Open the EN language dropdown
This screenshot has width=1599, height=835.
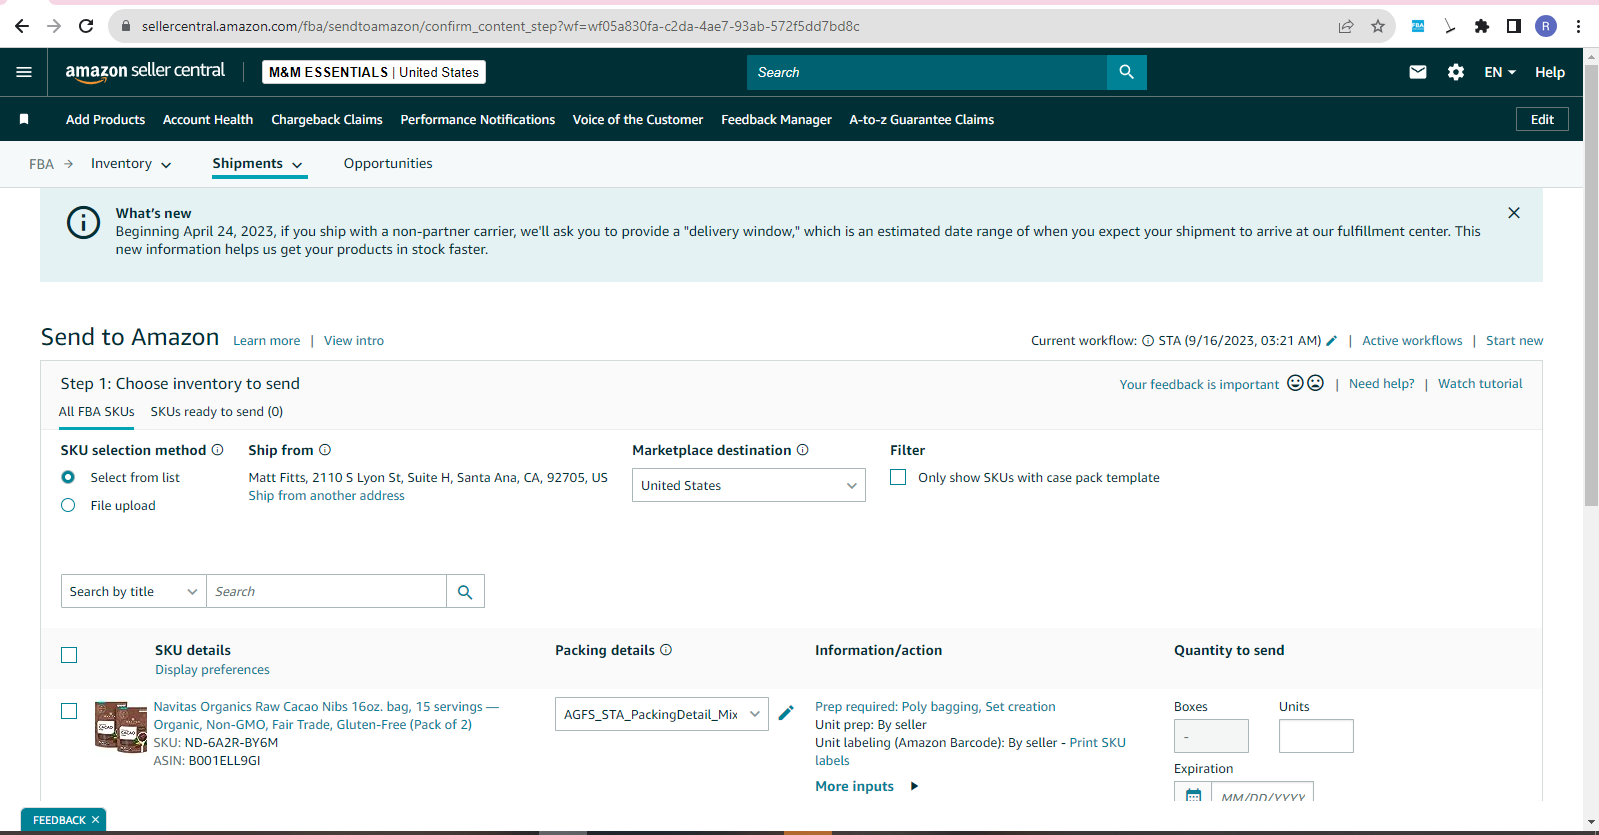(x=1500, y=72)
